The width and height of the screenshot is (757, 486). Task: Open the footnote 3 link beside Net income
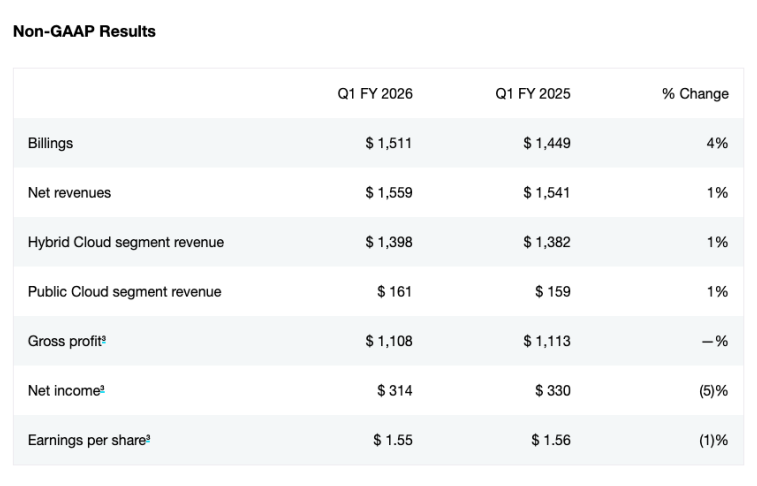102,388
